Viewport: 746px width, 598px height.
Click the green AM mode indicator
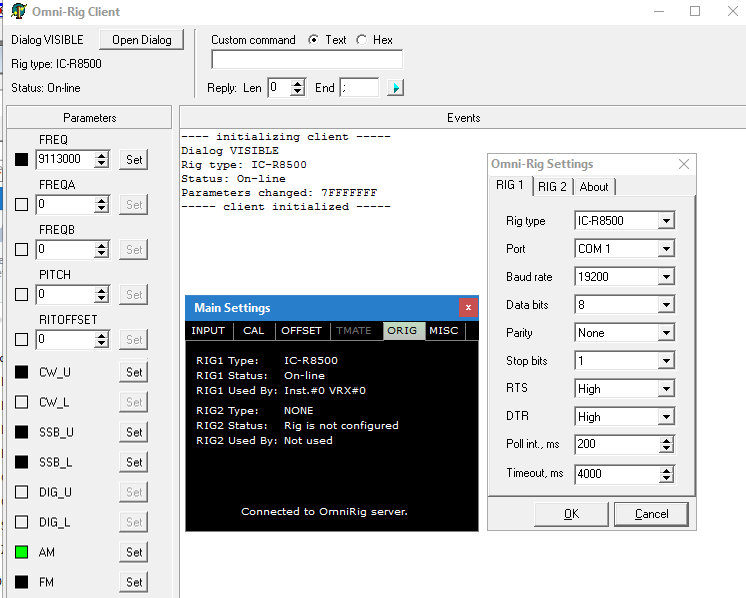[x=21, y=552]
